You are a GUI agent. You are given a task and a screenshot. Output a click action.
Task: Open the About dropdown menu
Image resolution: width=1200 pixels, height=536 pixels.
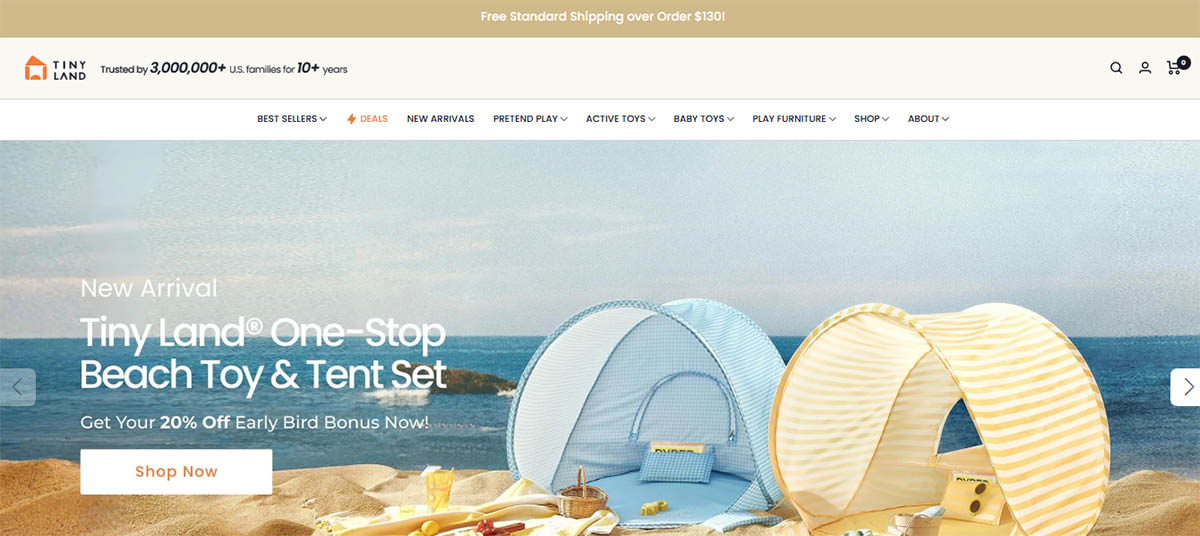coord(928,119)
